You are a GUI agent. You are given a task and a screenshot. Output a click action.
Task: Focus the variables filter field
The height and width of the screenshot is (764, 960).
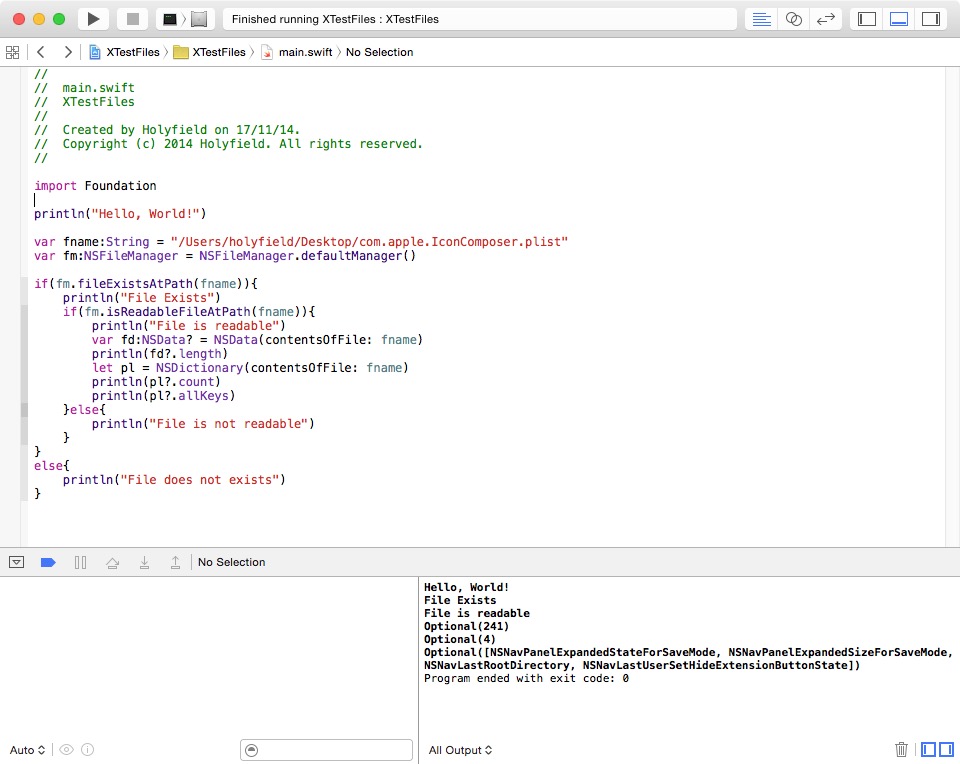(x=326, y=750)
